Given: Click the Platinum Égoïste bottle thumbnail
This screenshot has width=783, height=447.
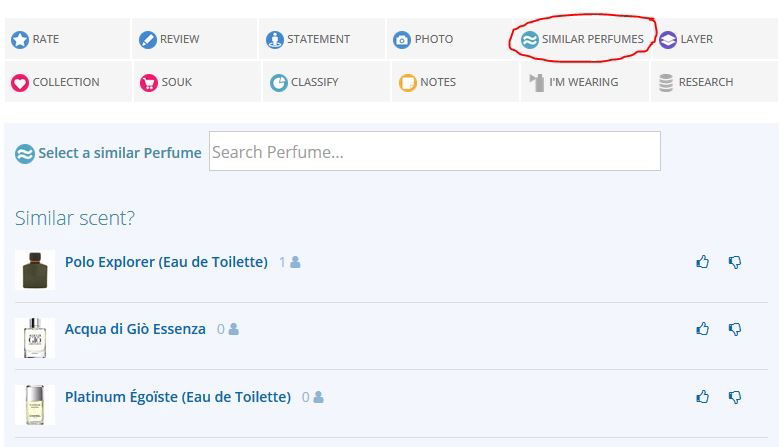Looking at the screenshot, I should pos(35,403).
